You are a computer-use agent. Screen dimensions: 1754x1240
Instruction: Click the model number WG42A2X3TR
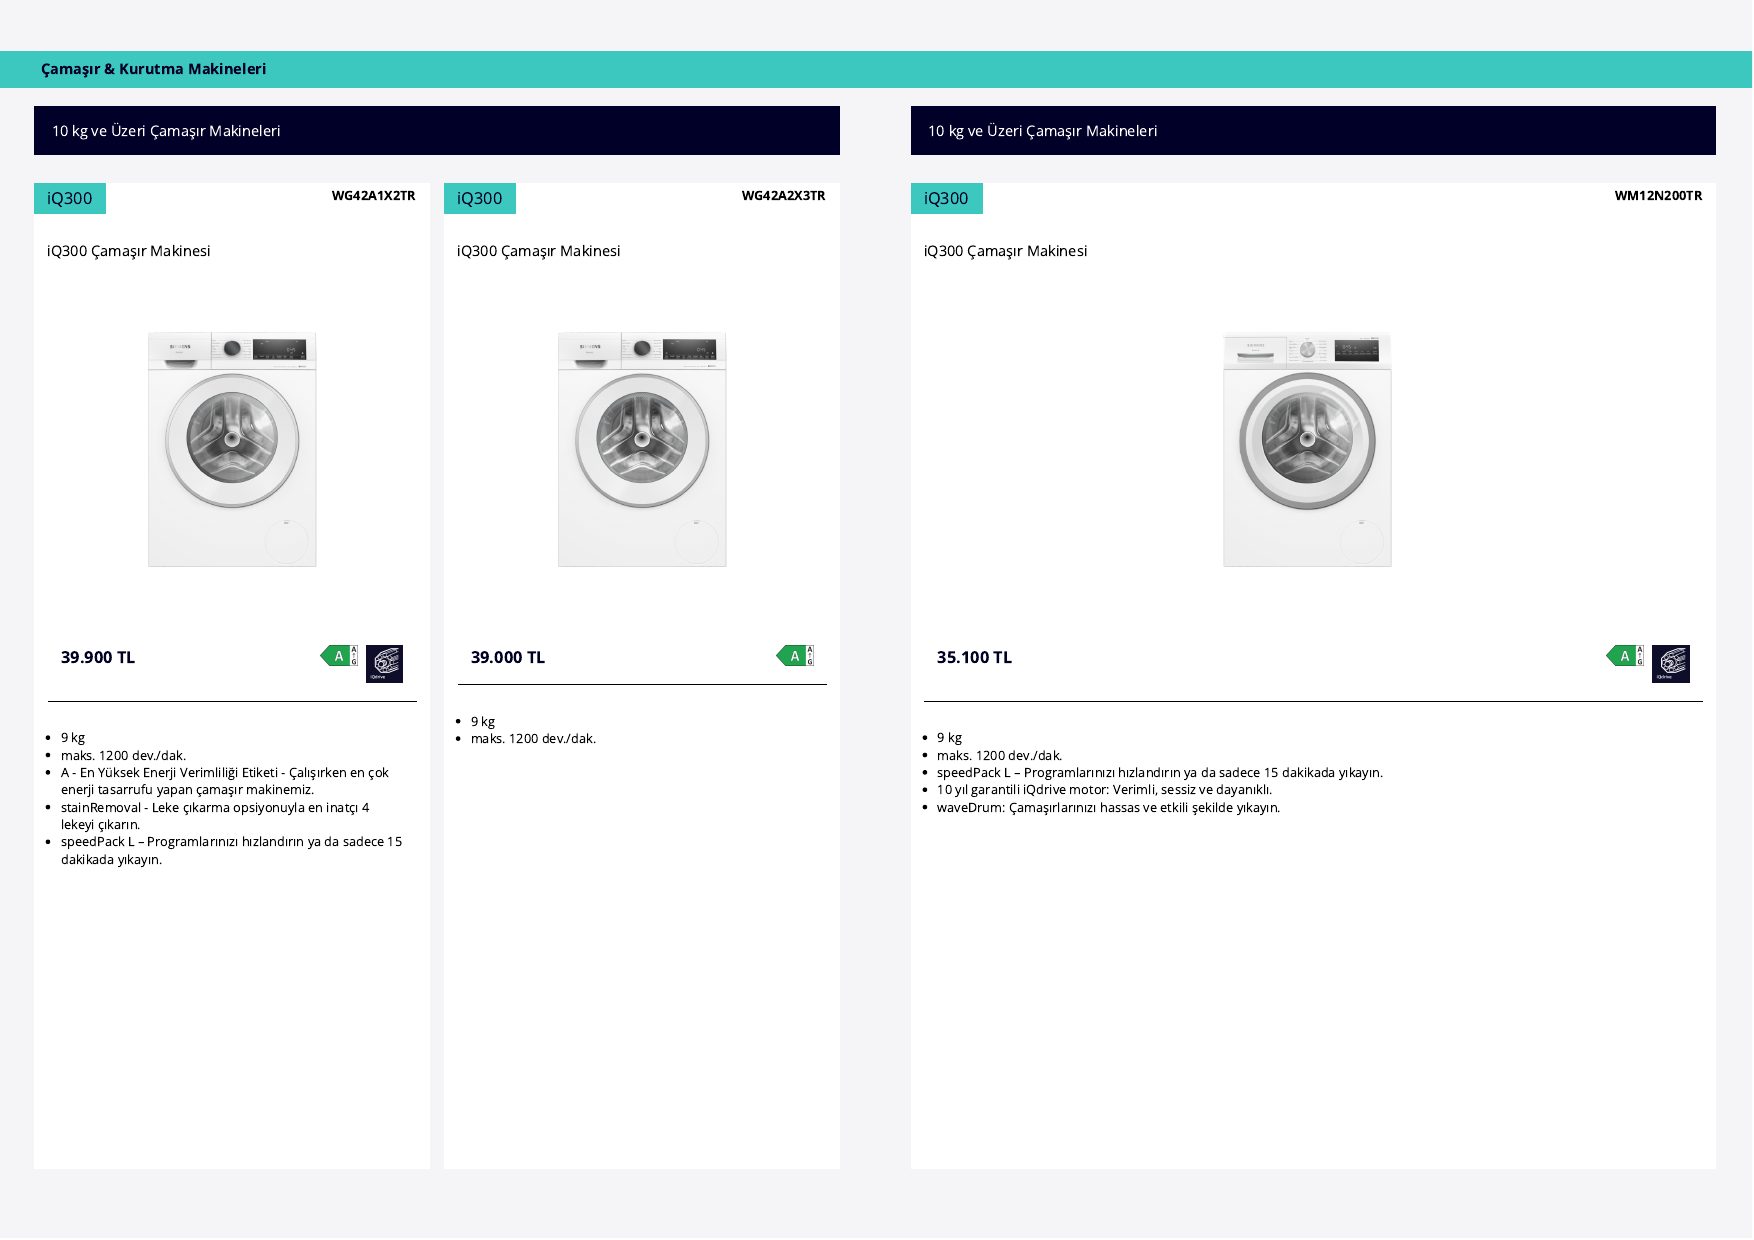pos(783,196)
